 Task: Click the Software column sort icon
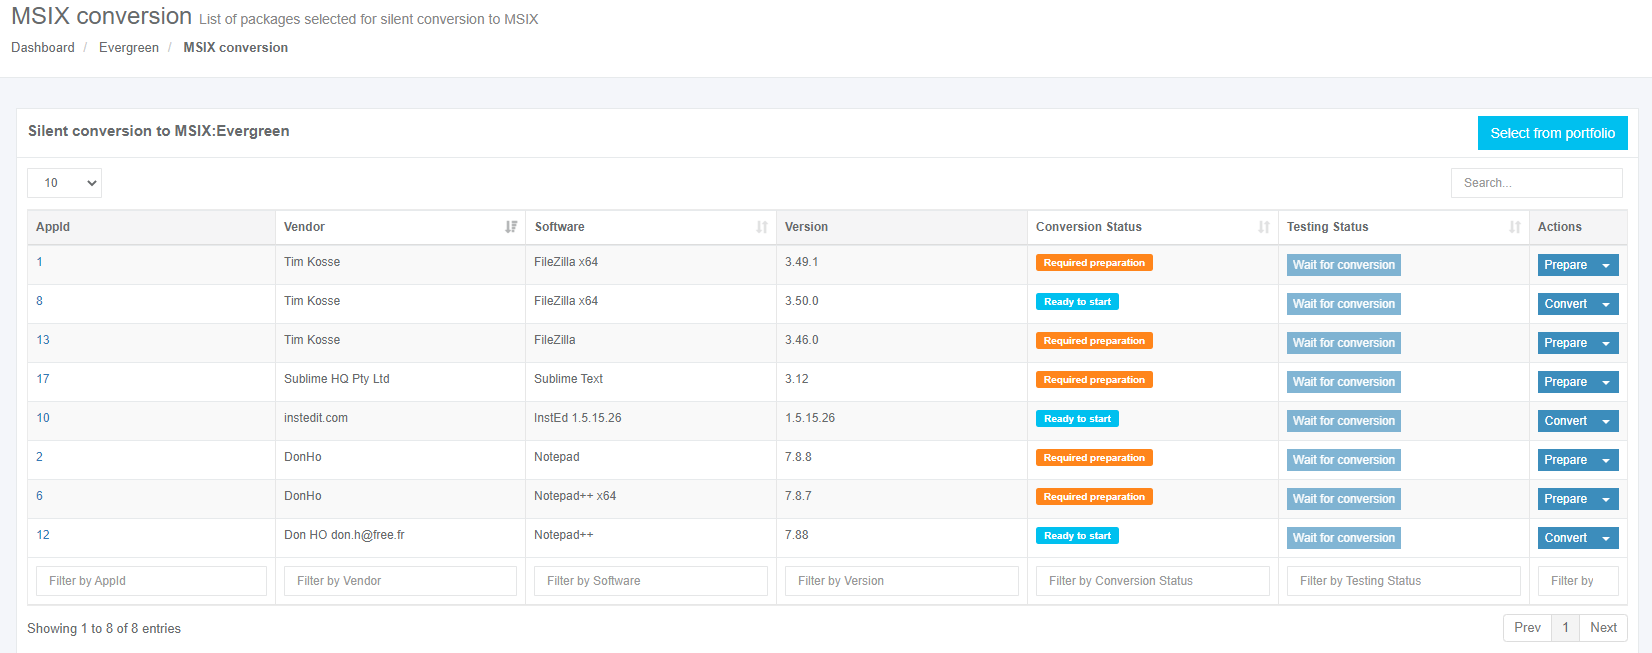[x=762, y=227]
